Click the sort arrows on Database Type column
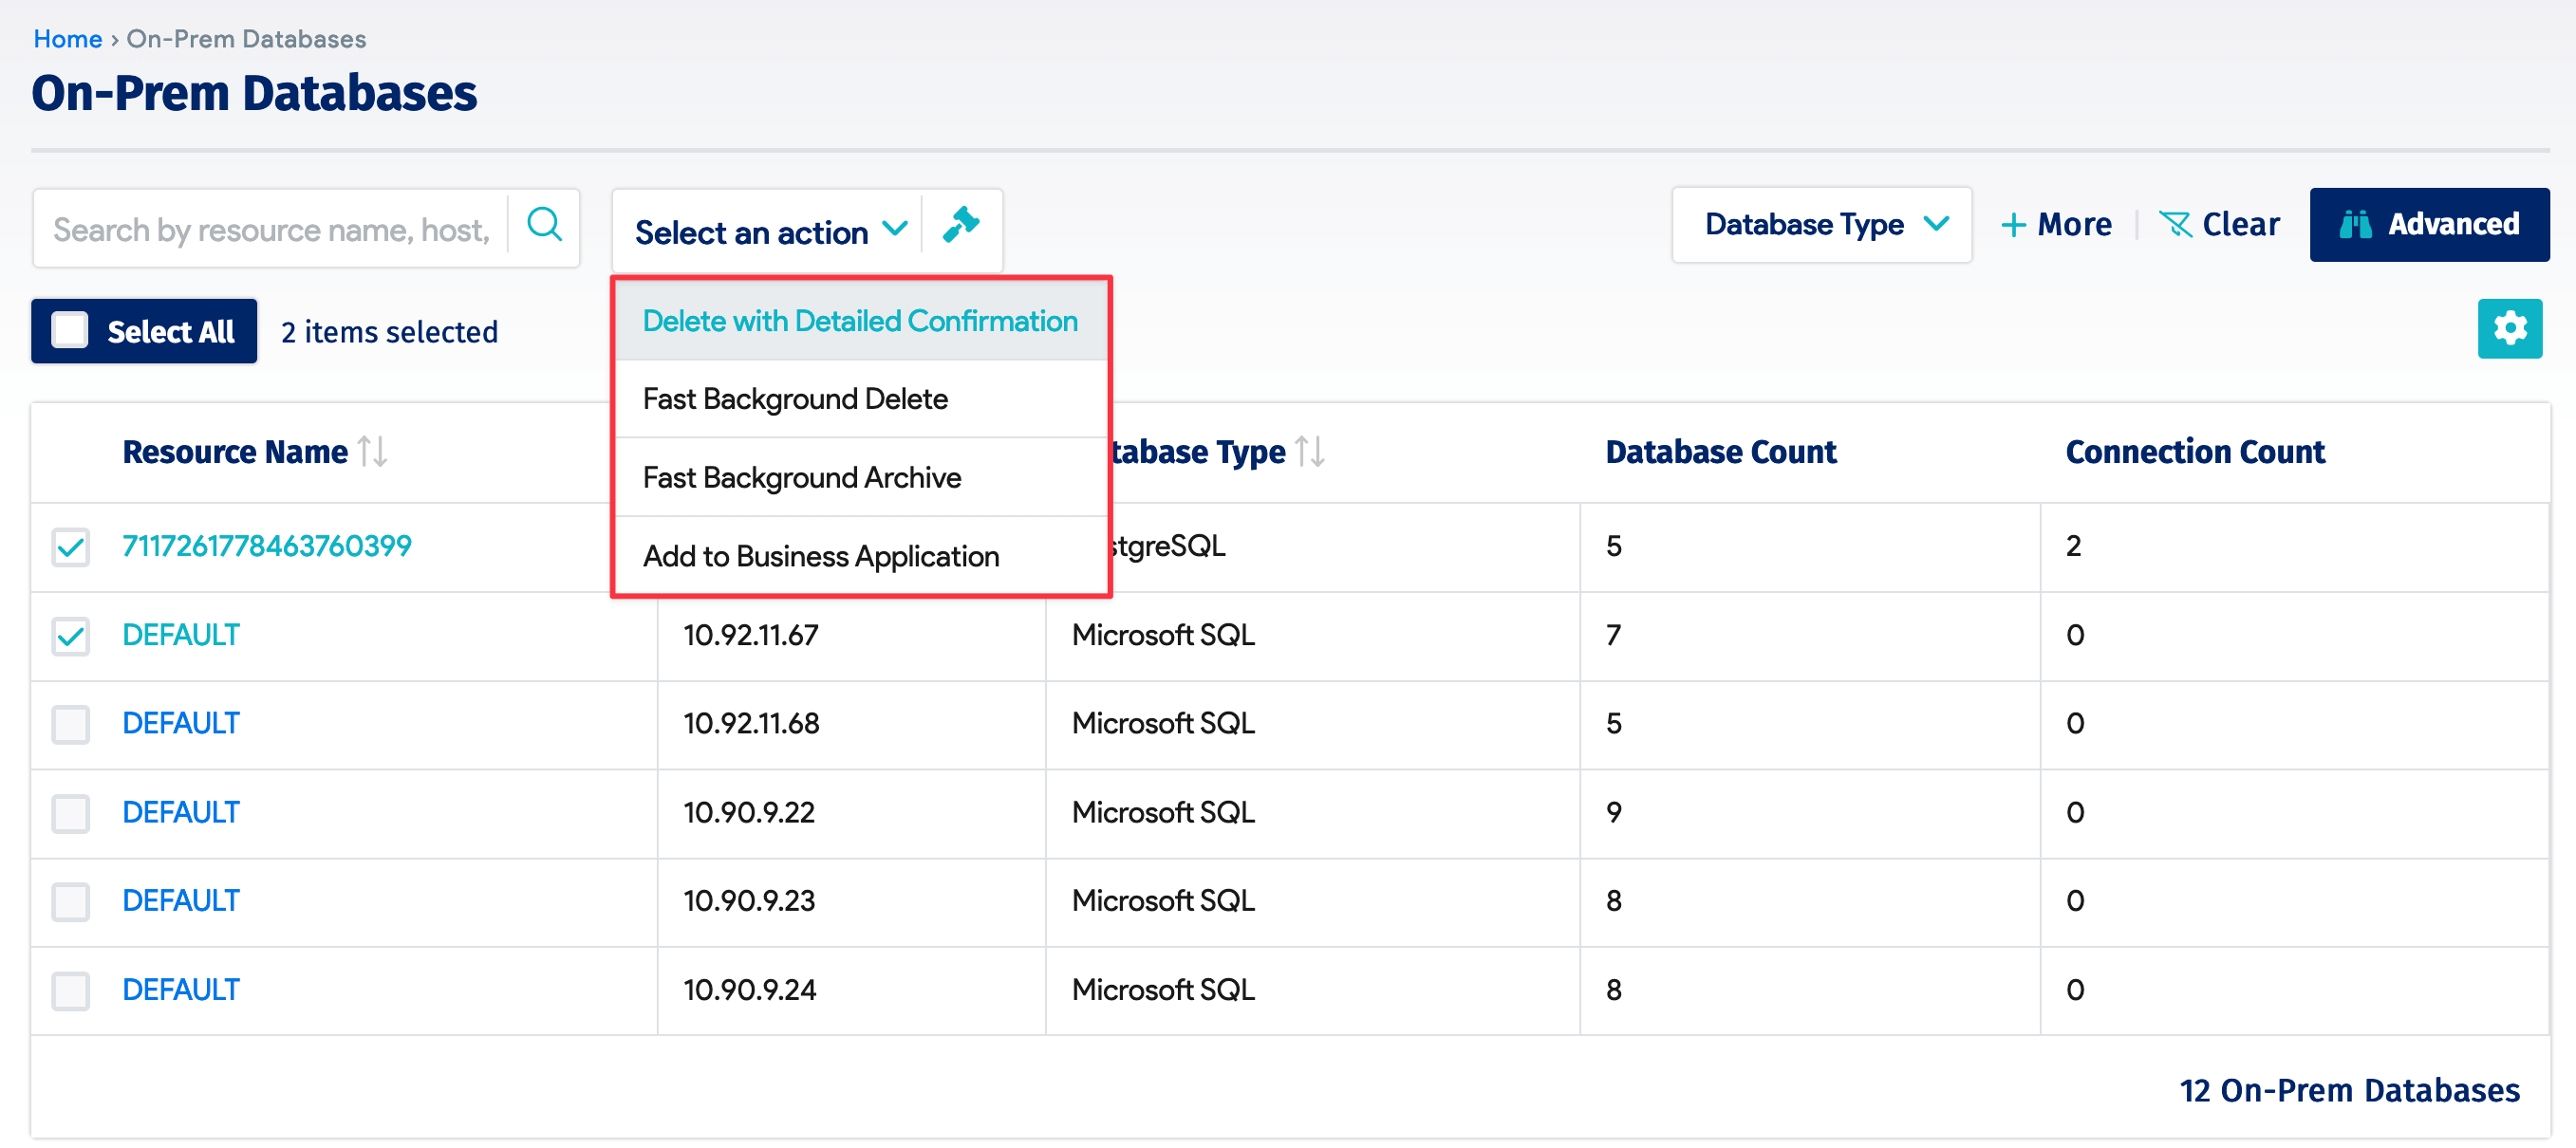The height and width of the screenshot is (1148, 2576). pos(1310,452)
